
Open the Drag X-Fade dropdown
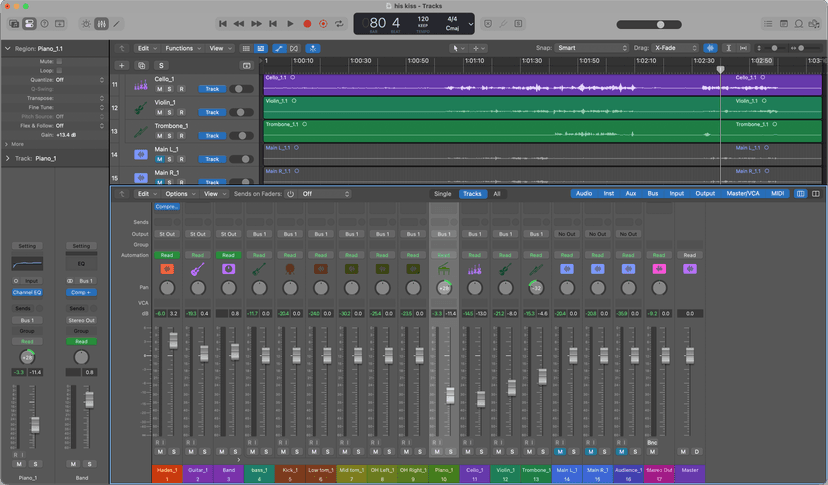675,48
